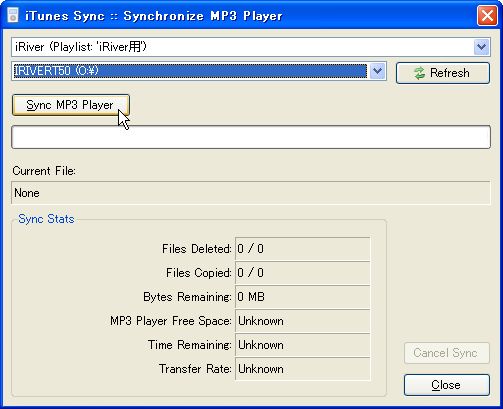Click the Bytes Remaining value 0 MB

click(x=303, y=297)
